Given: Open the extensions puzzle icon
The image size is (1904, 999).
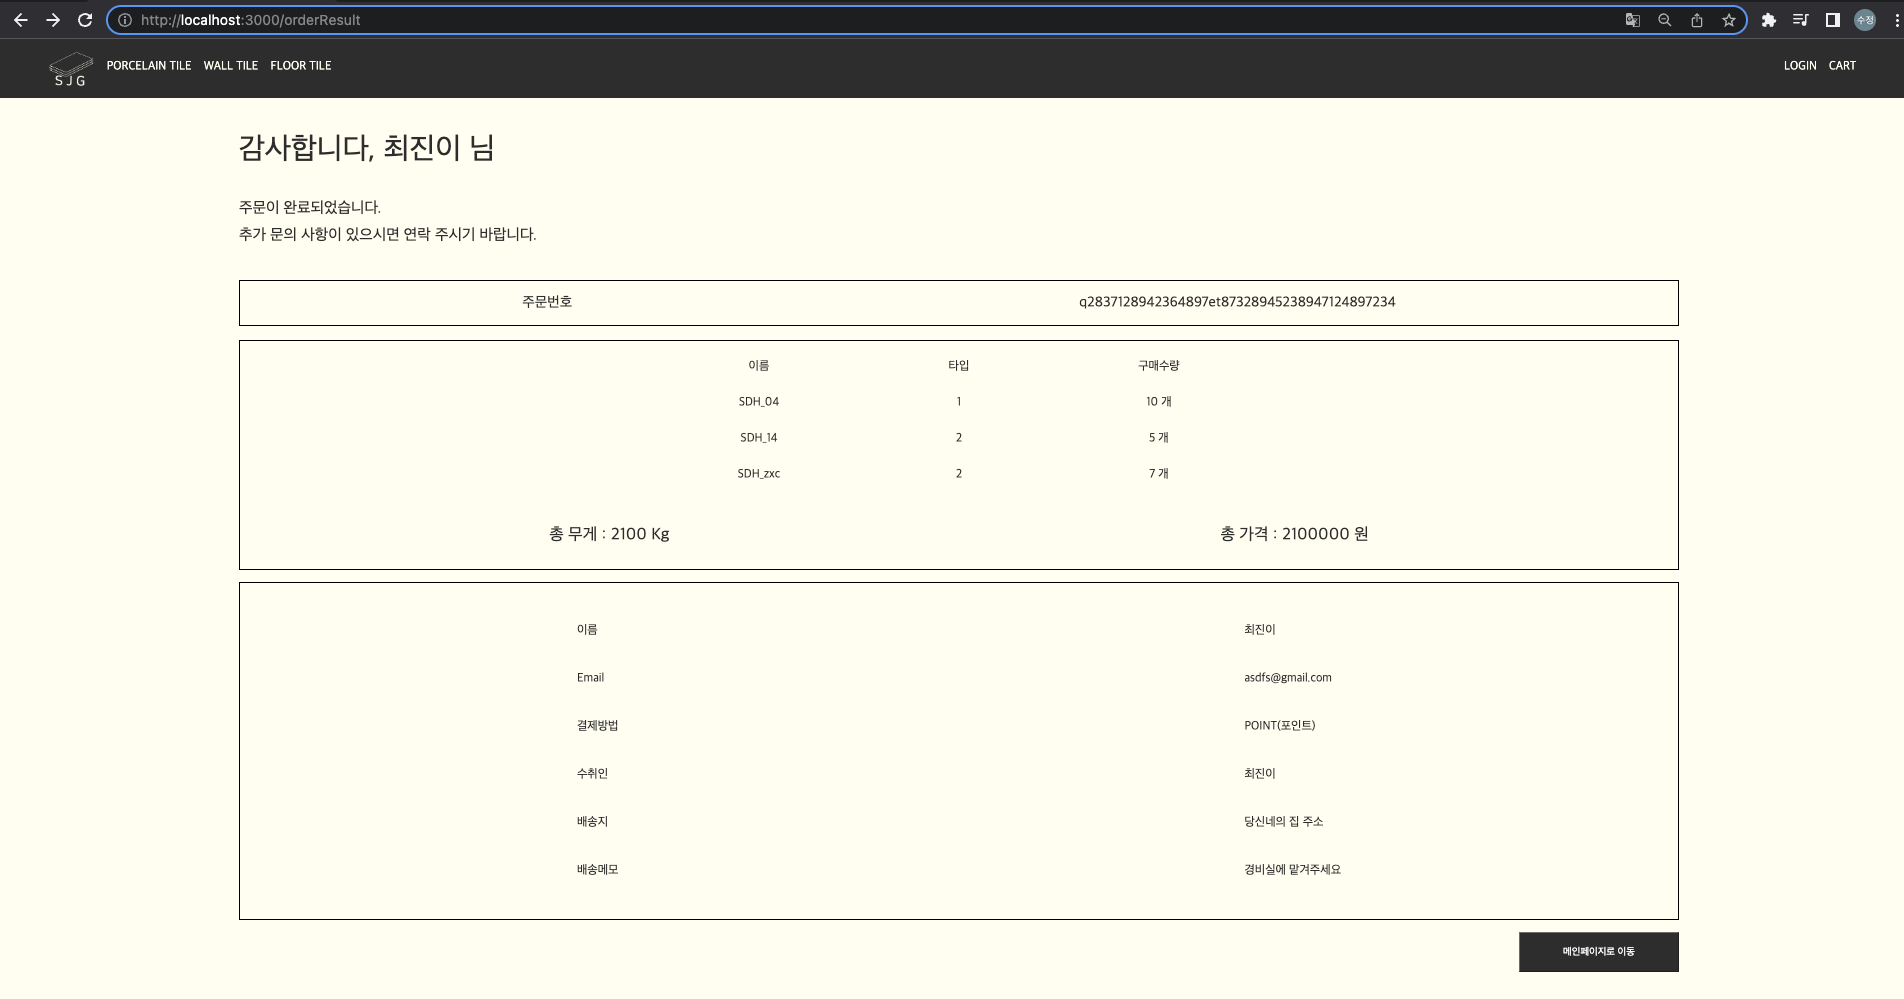Looking at the screenshot, I should [x=1768, y=20].
